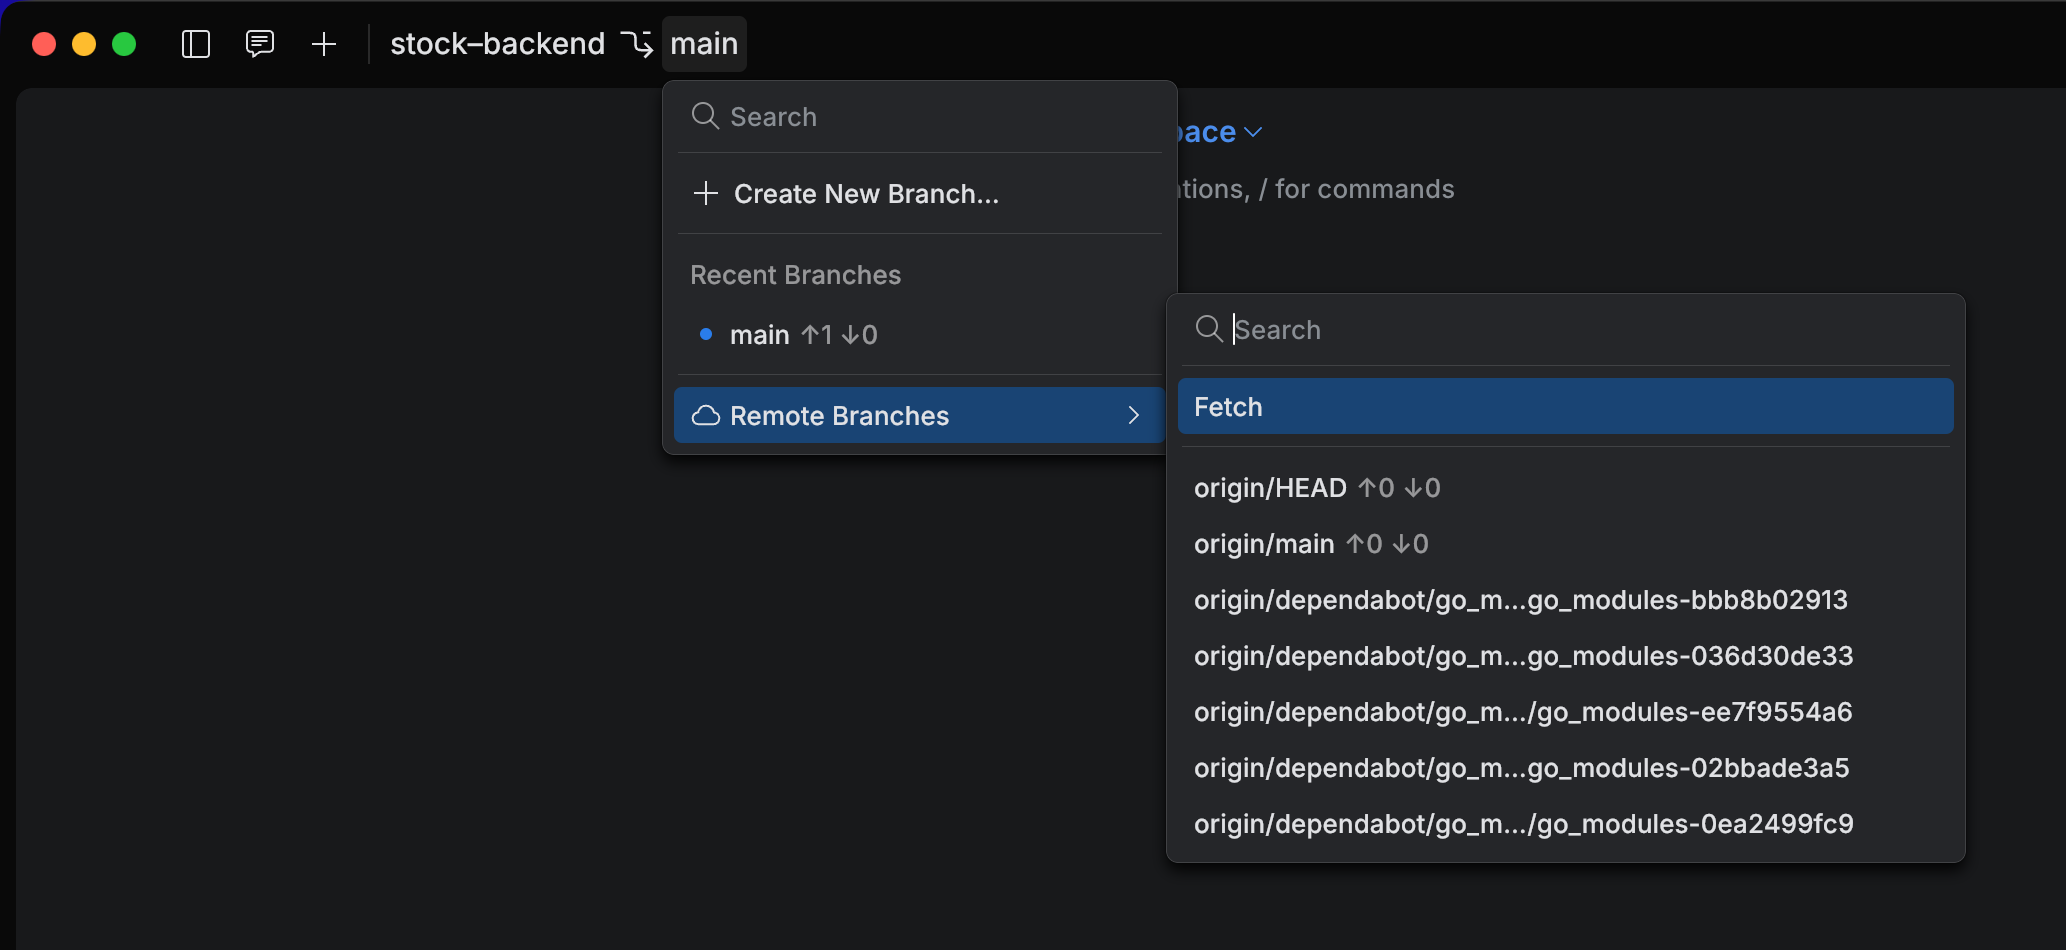Choose Create New Branch option

[x=866, y=193]
